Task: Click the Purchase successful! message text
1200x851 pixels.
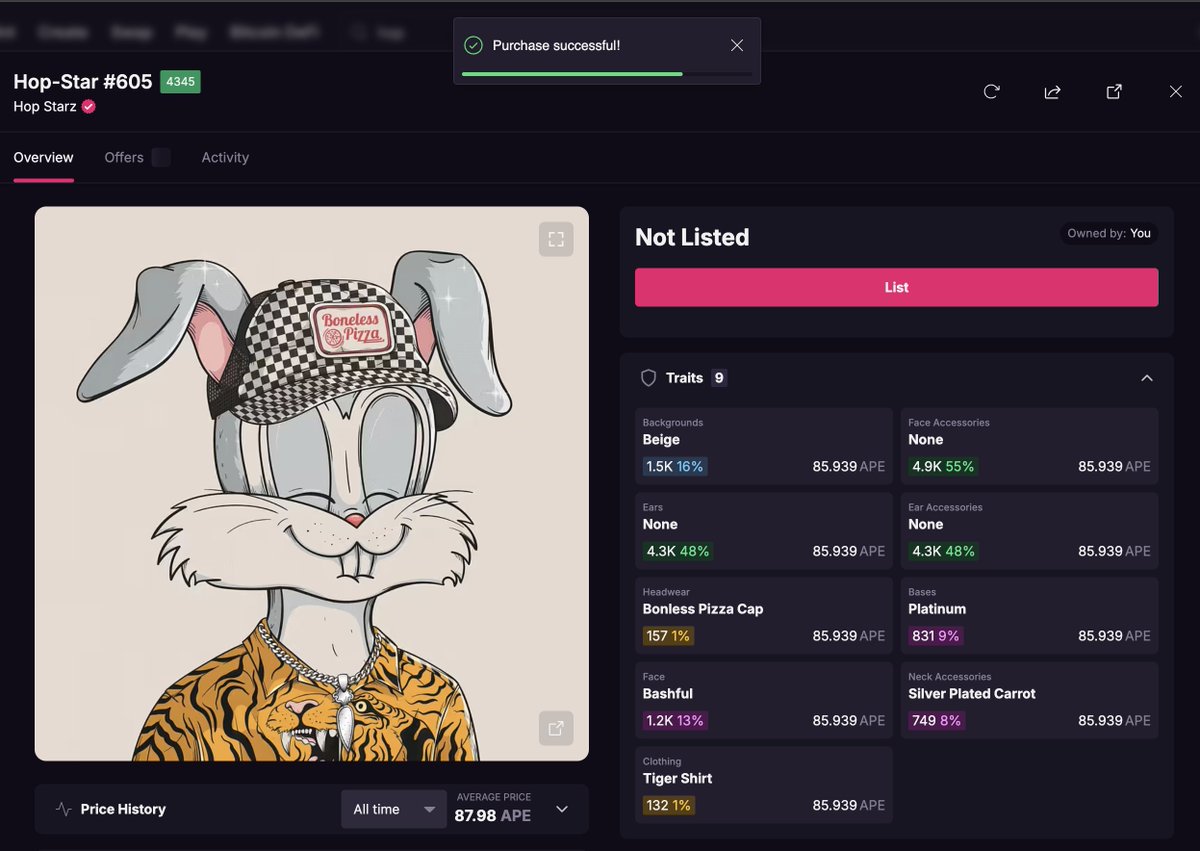Action: [556, 45]
